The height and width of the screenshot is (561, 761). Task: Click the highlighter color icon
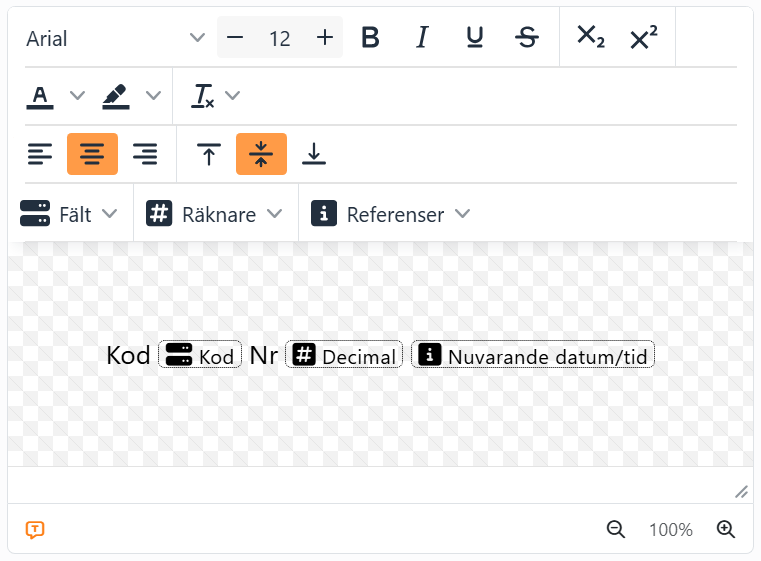tap(116, 96)
